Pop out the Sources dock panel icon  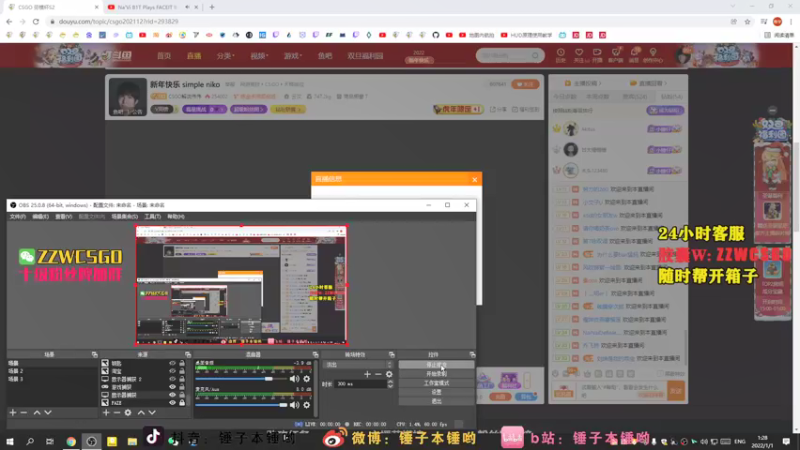pos(188,355)
